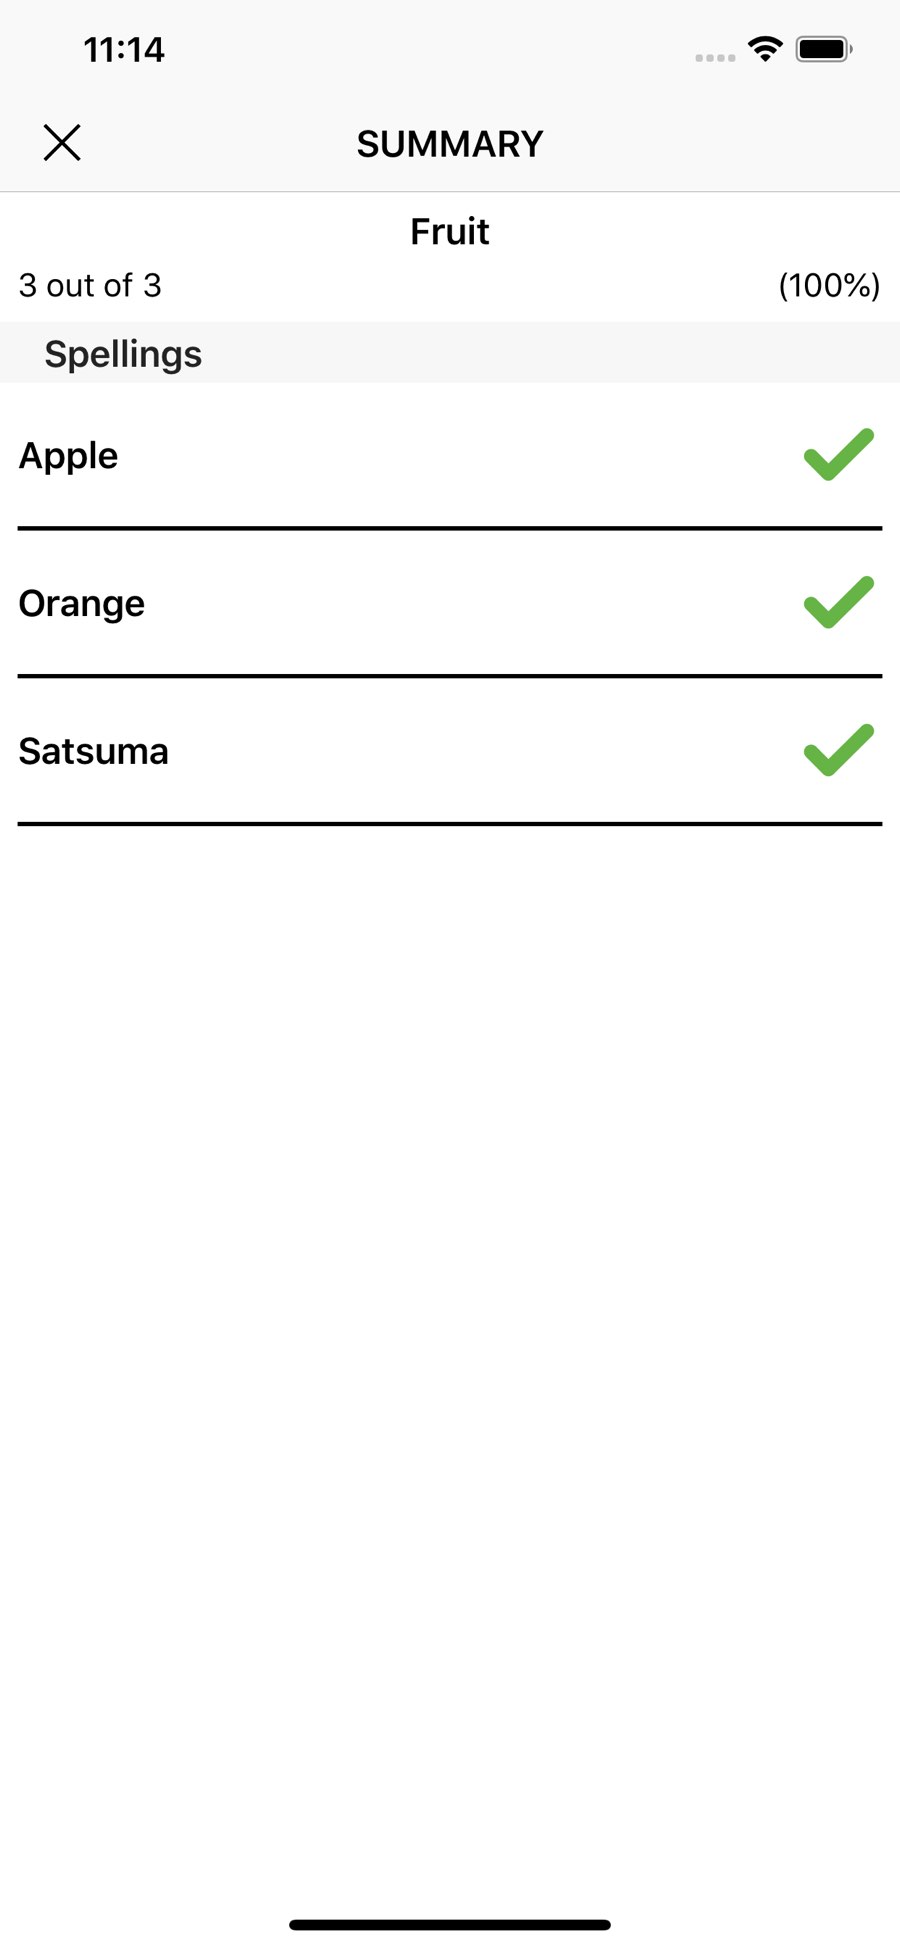This screenshot has height=1948, width=900.
Task: Tap the green checkmark beside Satsuma
Action: tap(838, 751)
